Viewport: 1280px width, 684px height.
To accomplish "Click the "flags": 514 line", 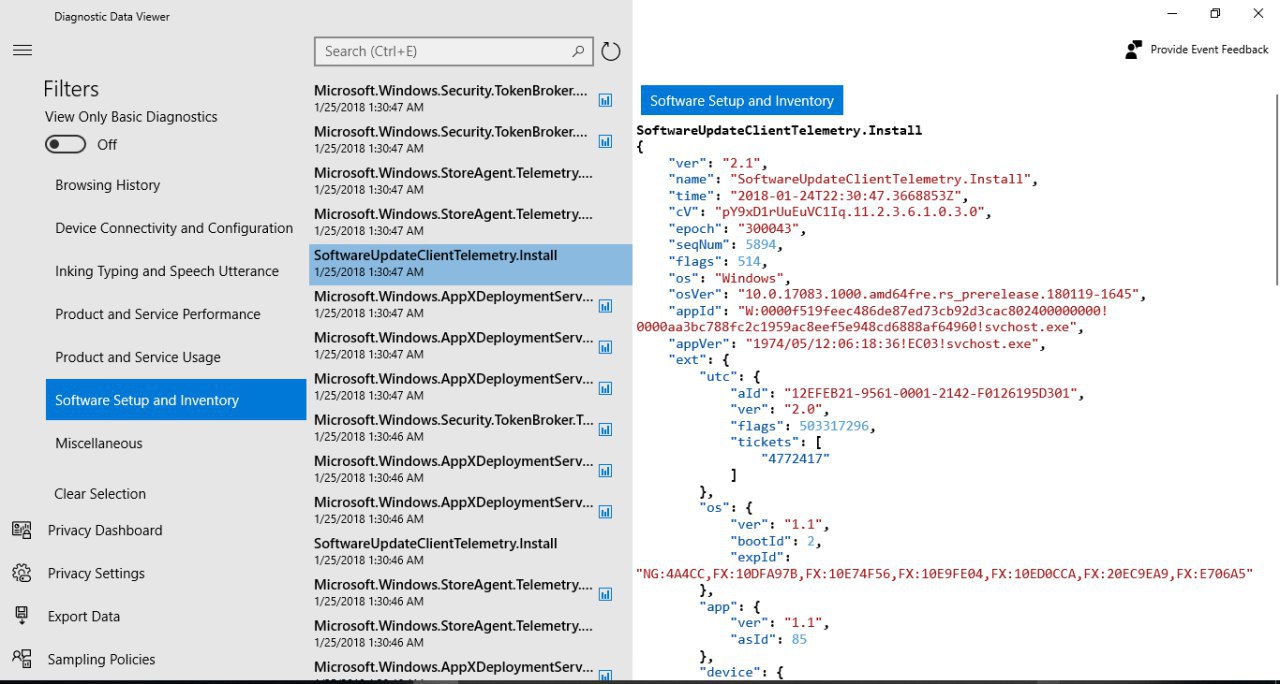I will [716, 260].
